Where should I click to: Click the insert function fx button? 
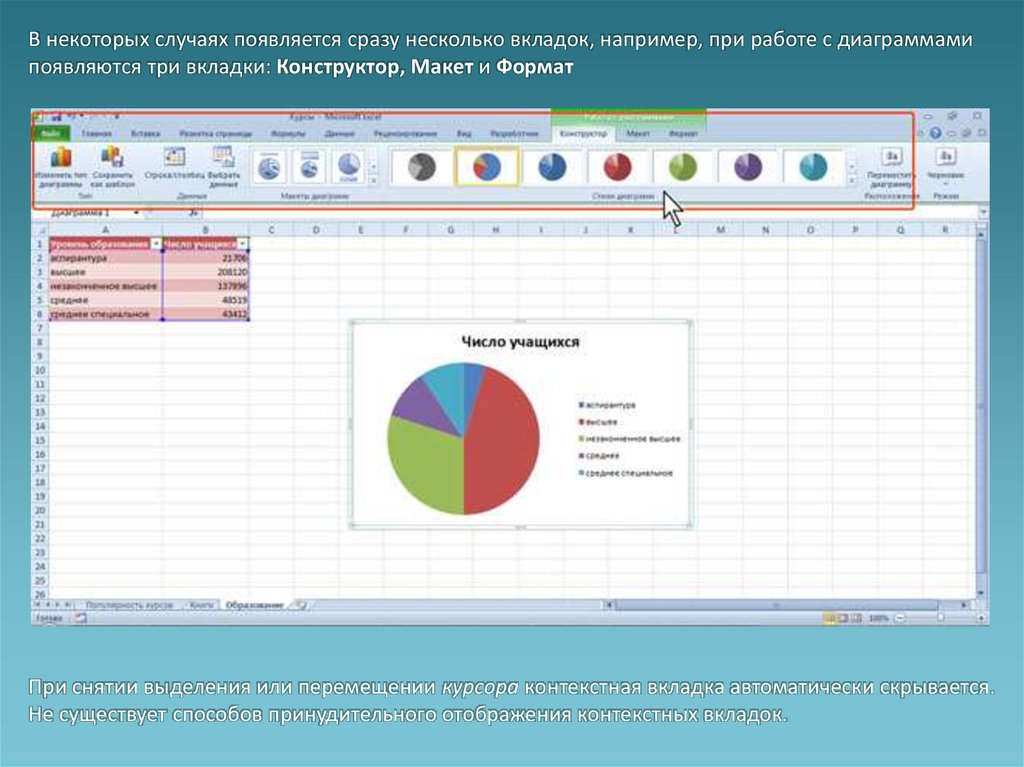[193, 213]
